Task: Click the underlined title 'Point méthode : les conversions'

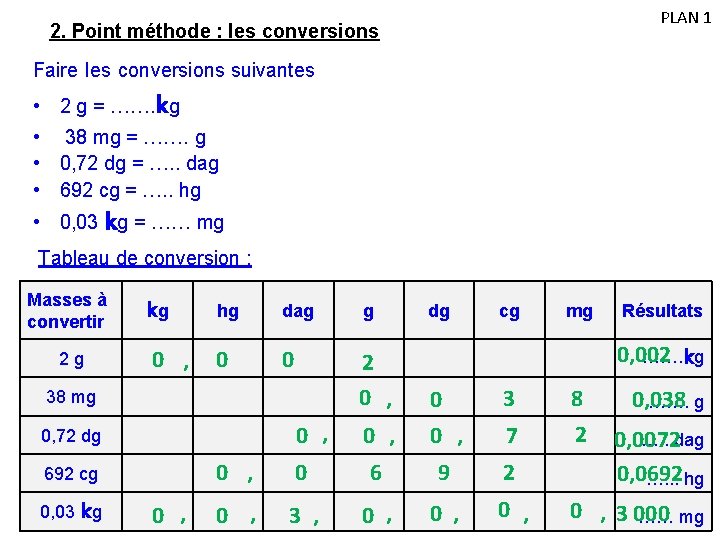Action: click(214, 31)
